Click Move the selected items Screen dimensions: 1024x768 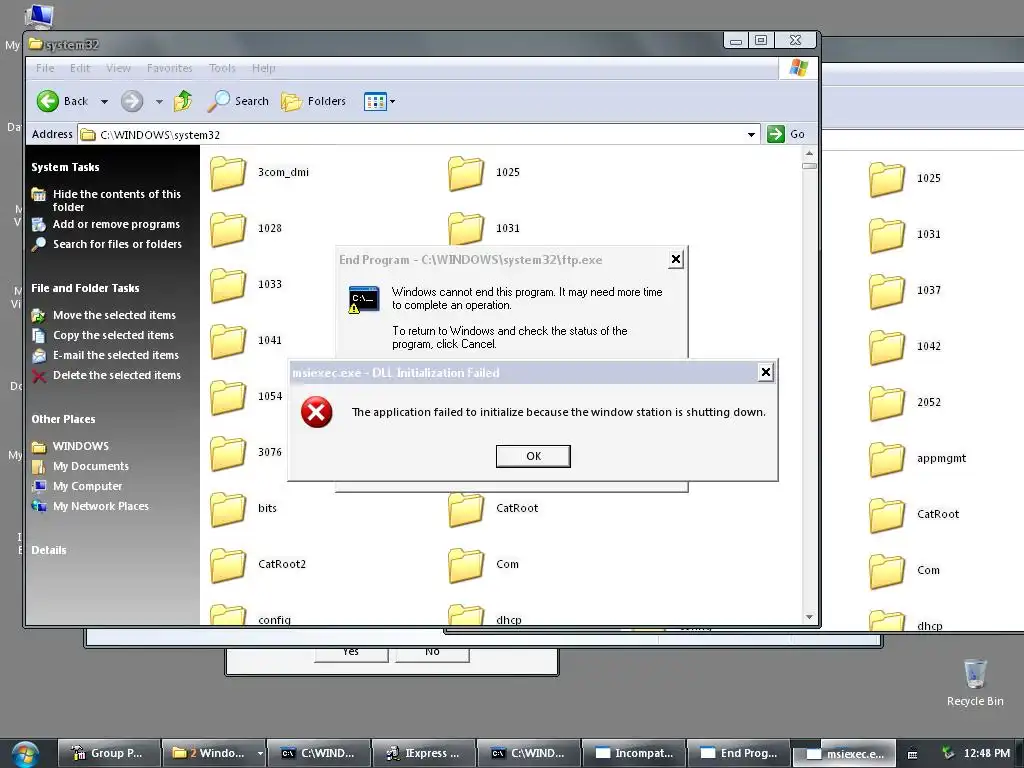[114, 315]
